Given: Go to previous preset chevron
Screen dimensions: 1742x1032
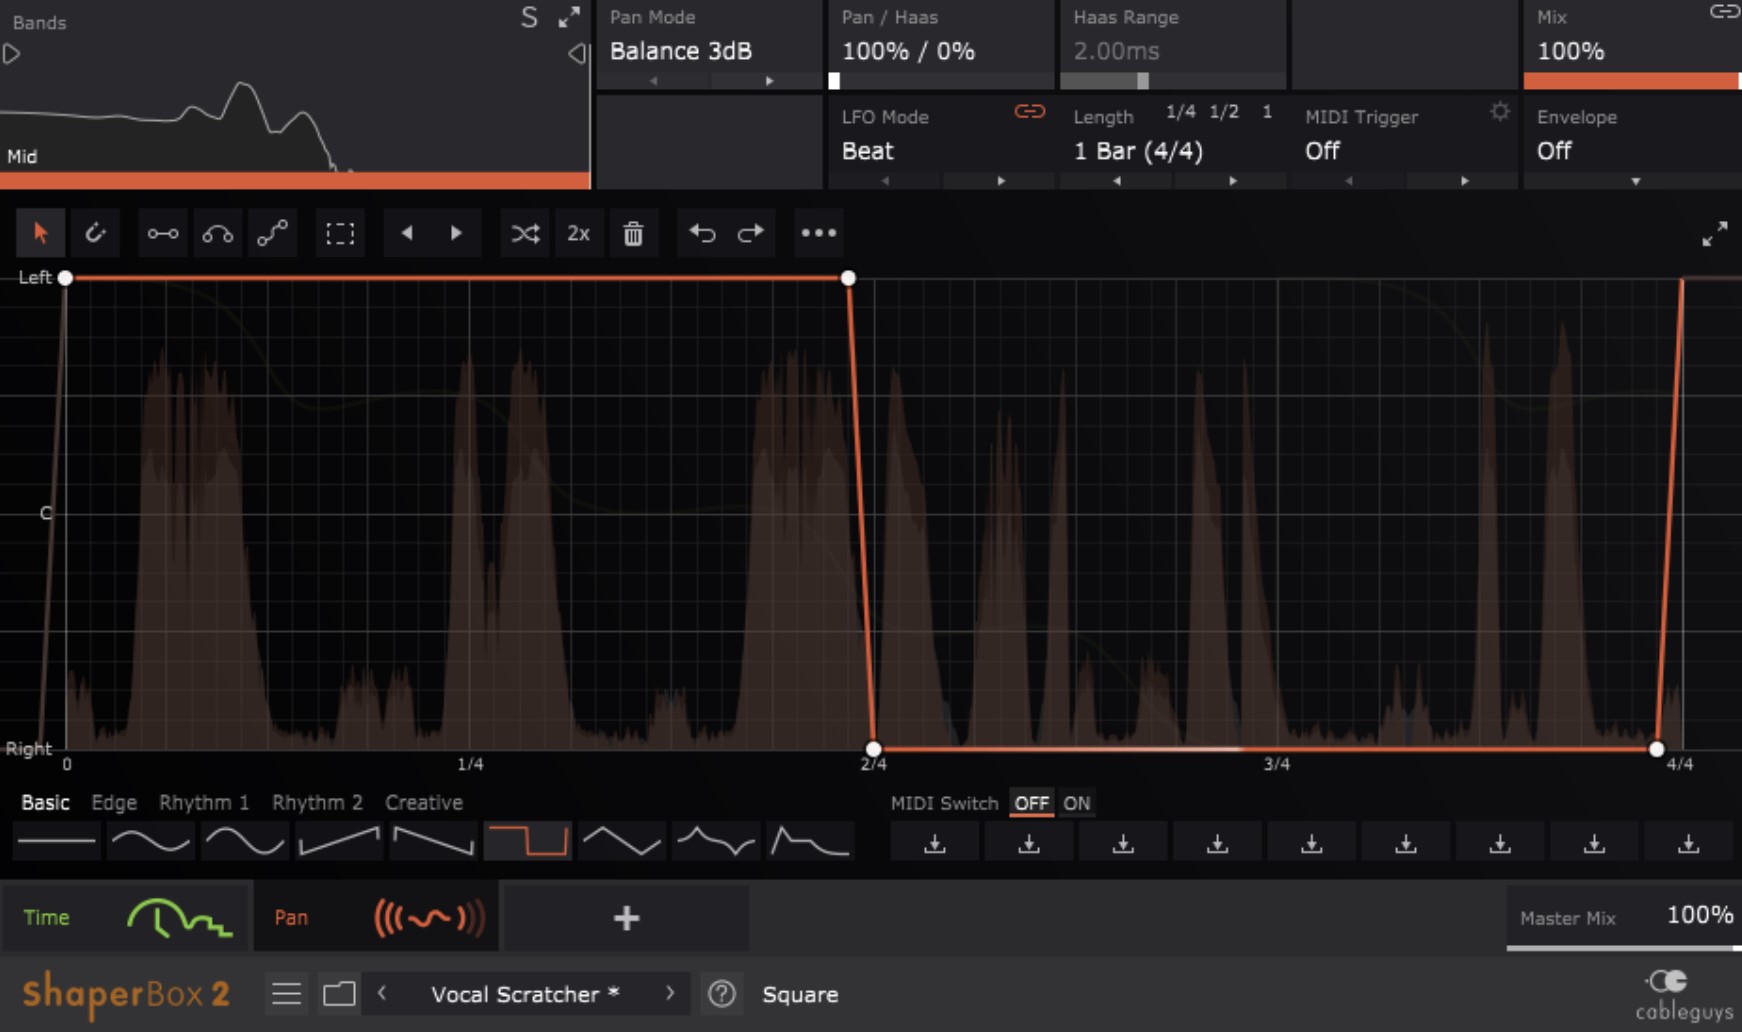Looking at the screenshot, I should (x=382, y=993).
